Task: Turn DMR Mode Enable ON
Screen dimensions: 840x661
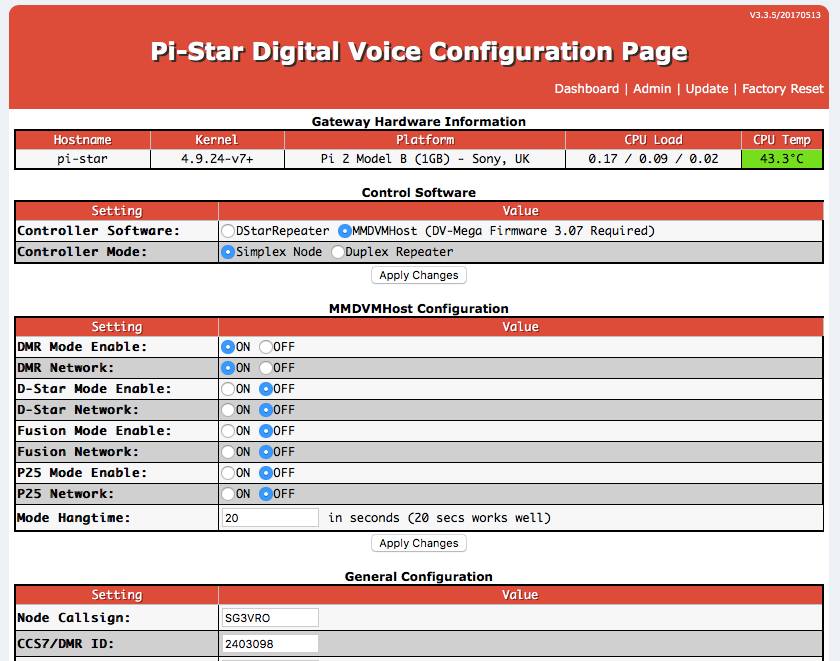Action: coord(228,347)
